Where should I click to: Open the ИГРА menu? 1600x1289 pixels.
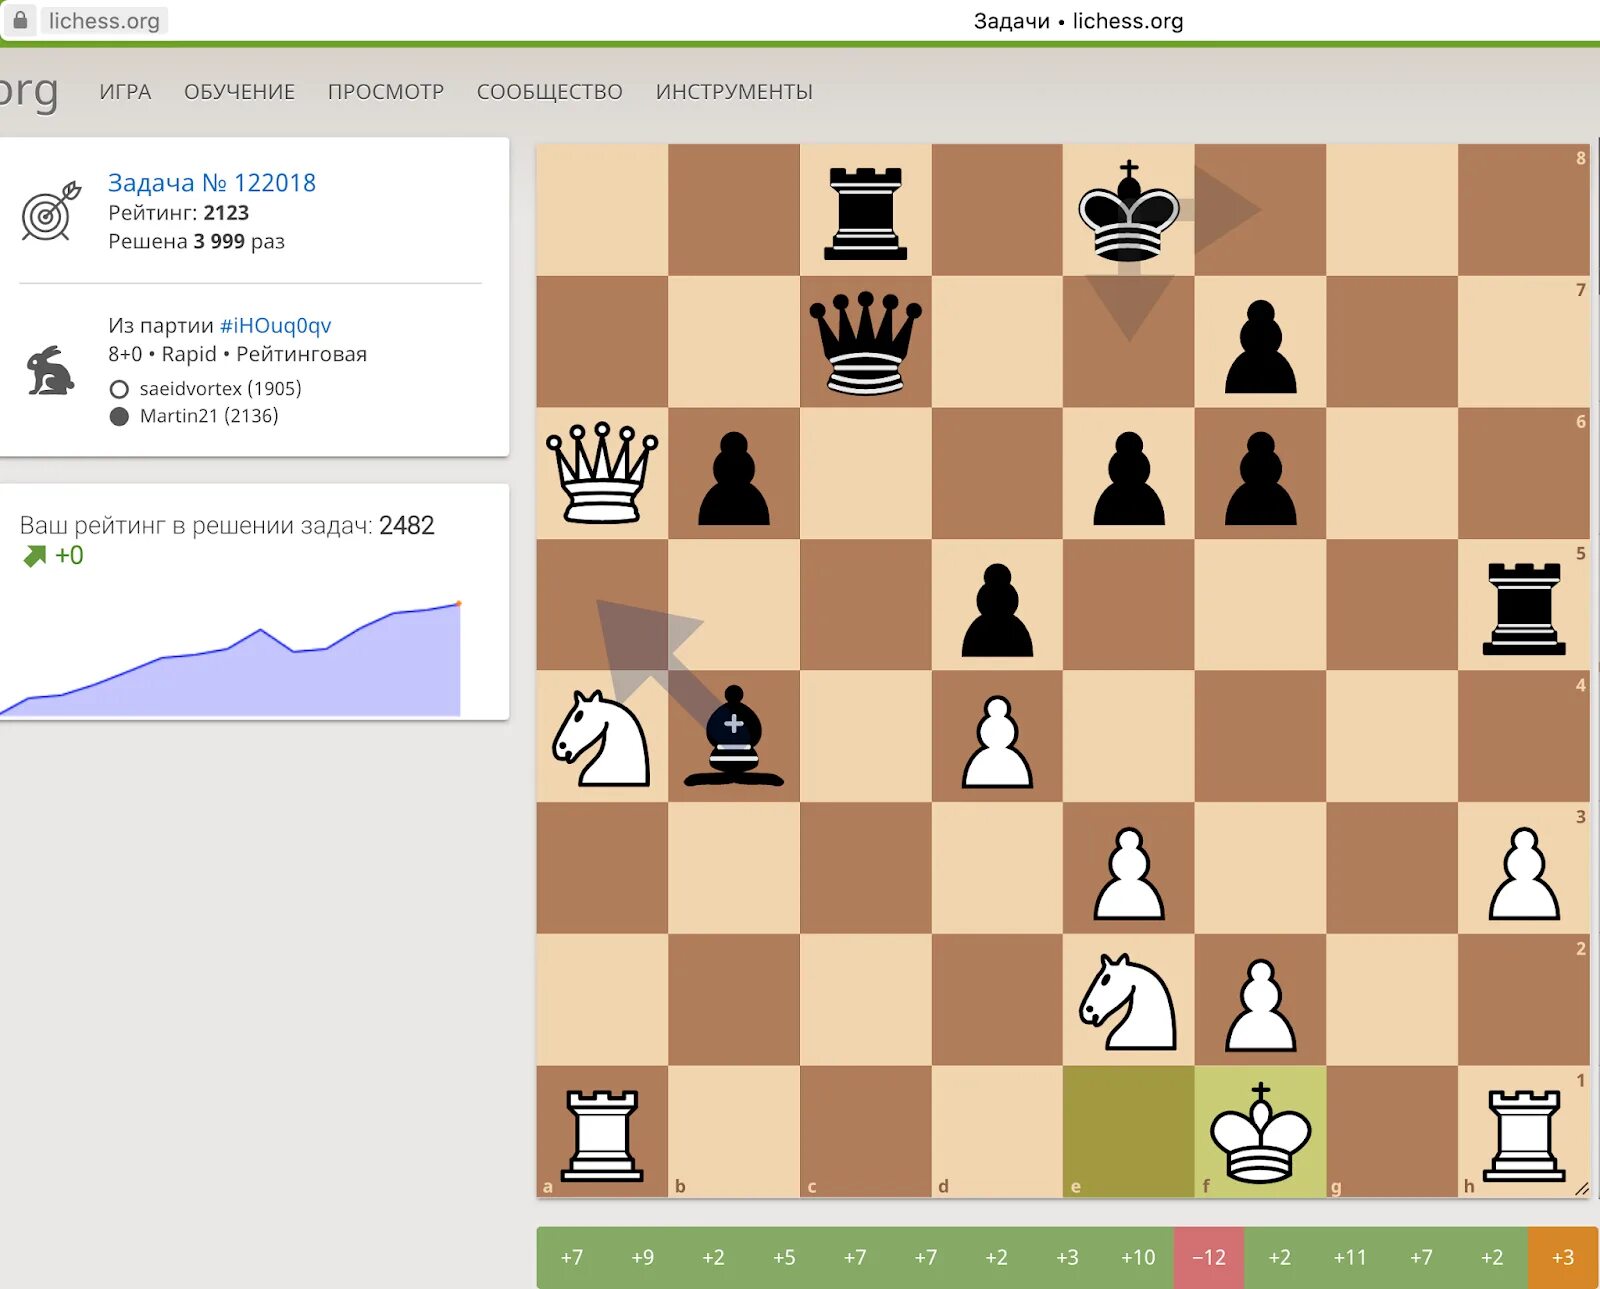[x=125, y=92]
